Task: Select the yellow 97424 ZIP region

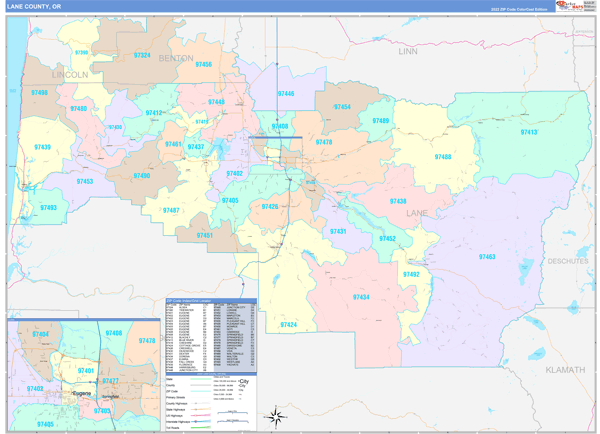Action: (289, 325)
